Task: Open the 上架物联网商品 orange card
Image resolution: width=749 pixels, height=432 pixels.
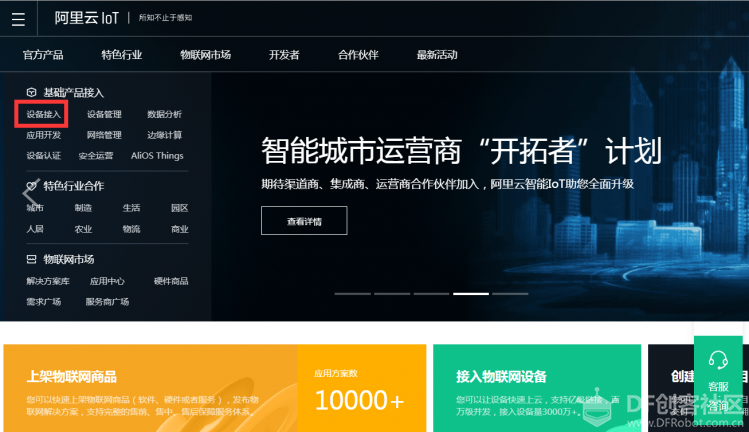Action: click(x=150, y=388)
